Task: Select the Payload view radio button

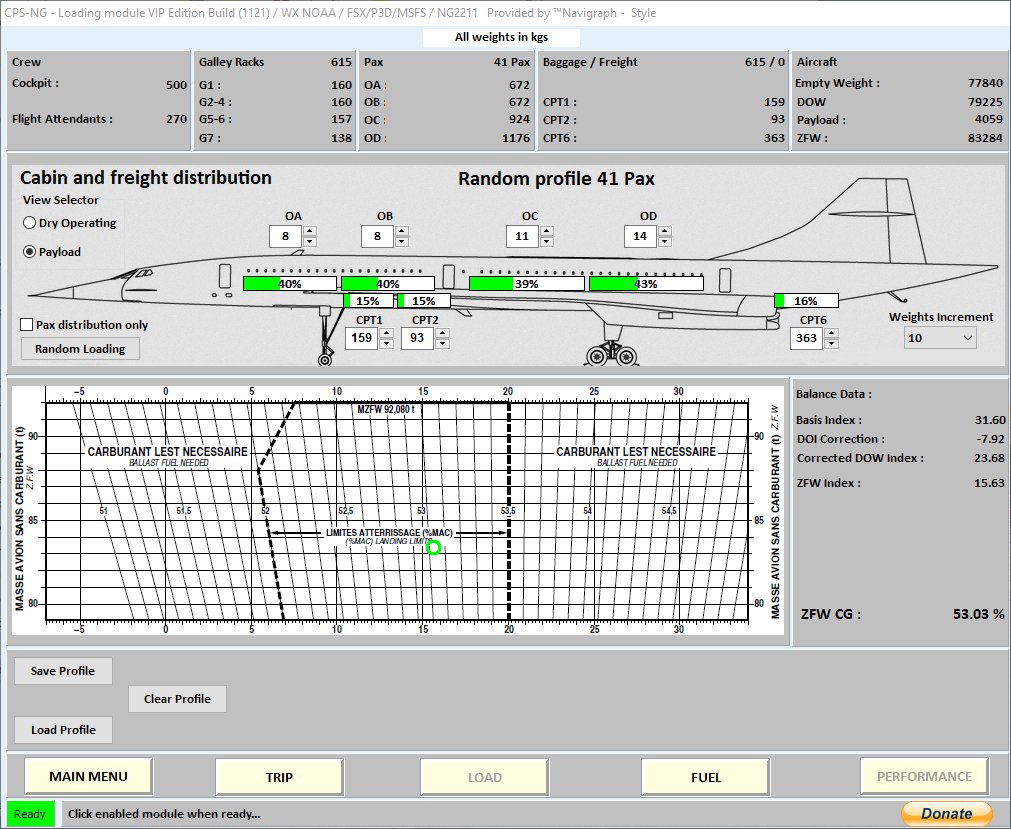Action: (30, 252)
